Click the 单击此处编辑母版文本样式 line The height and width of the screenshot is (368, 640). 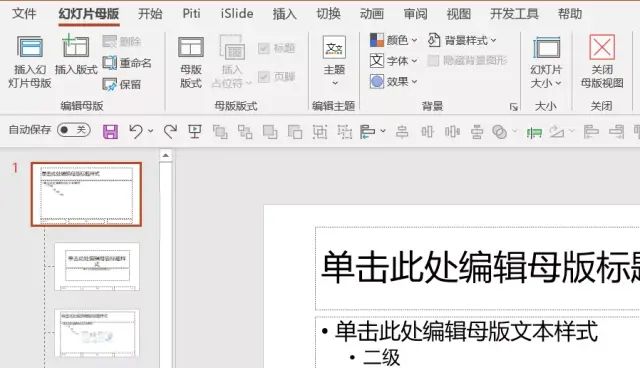467,331
